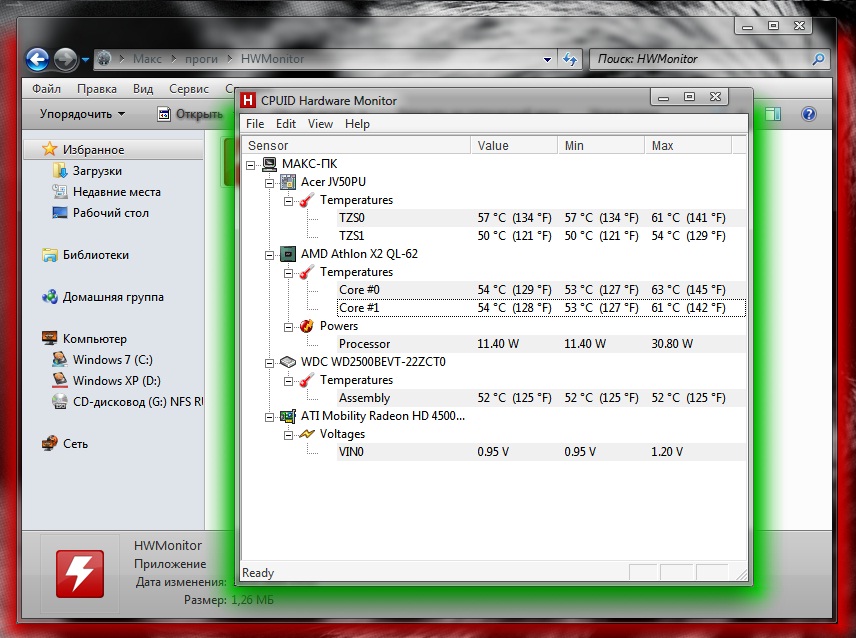Open the HWMonitor Edit menu

tap(286, 124)
